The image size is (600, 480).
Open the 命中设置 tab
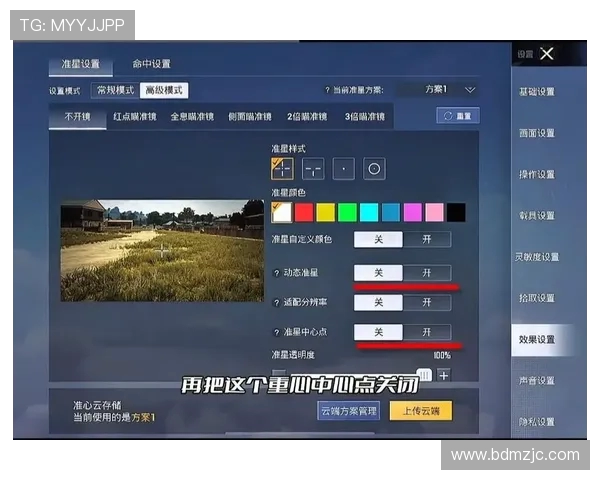152,64
